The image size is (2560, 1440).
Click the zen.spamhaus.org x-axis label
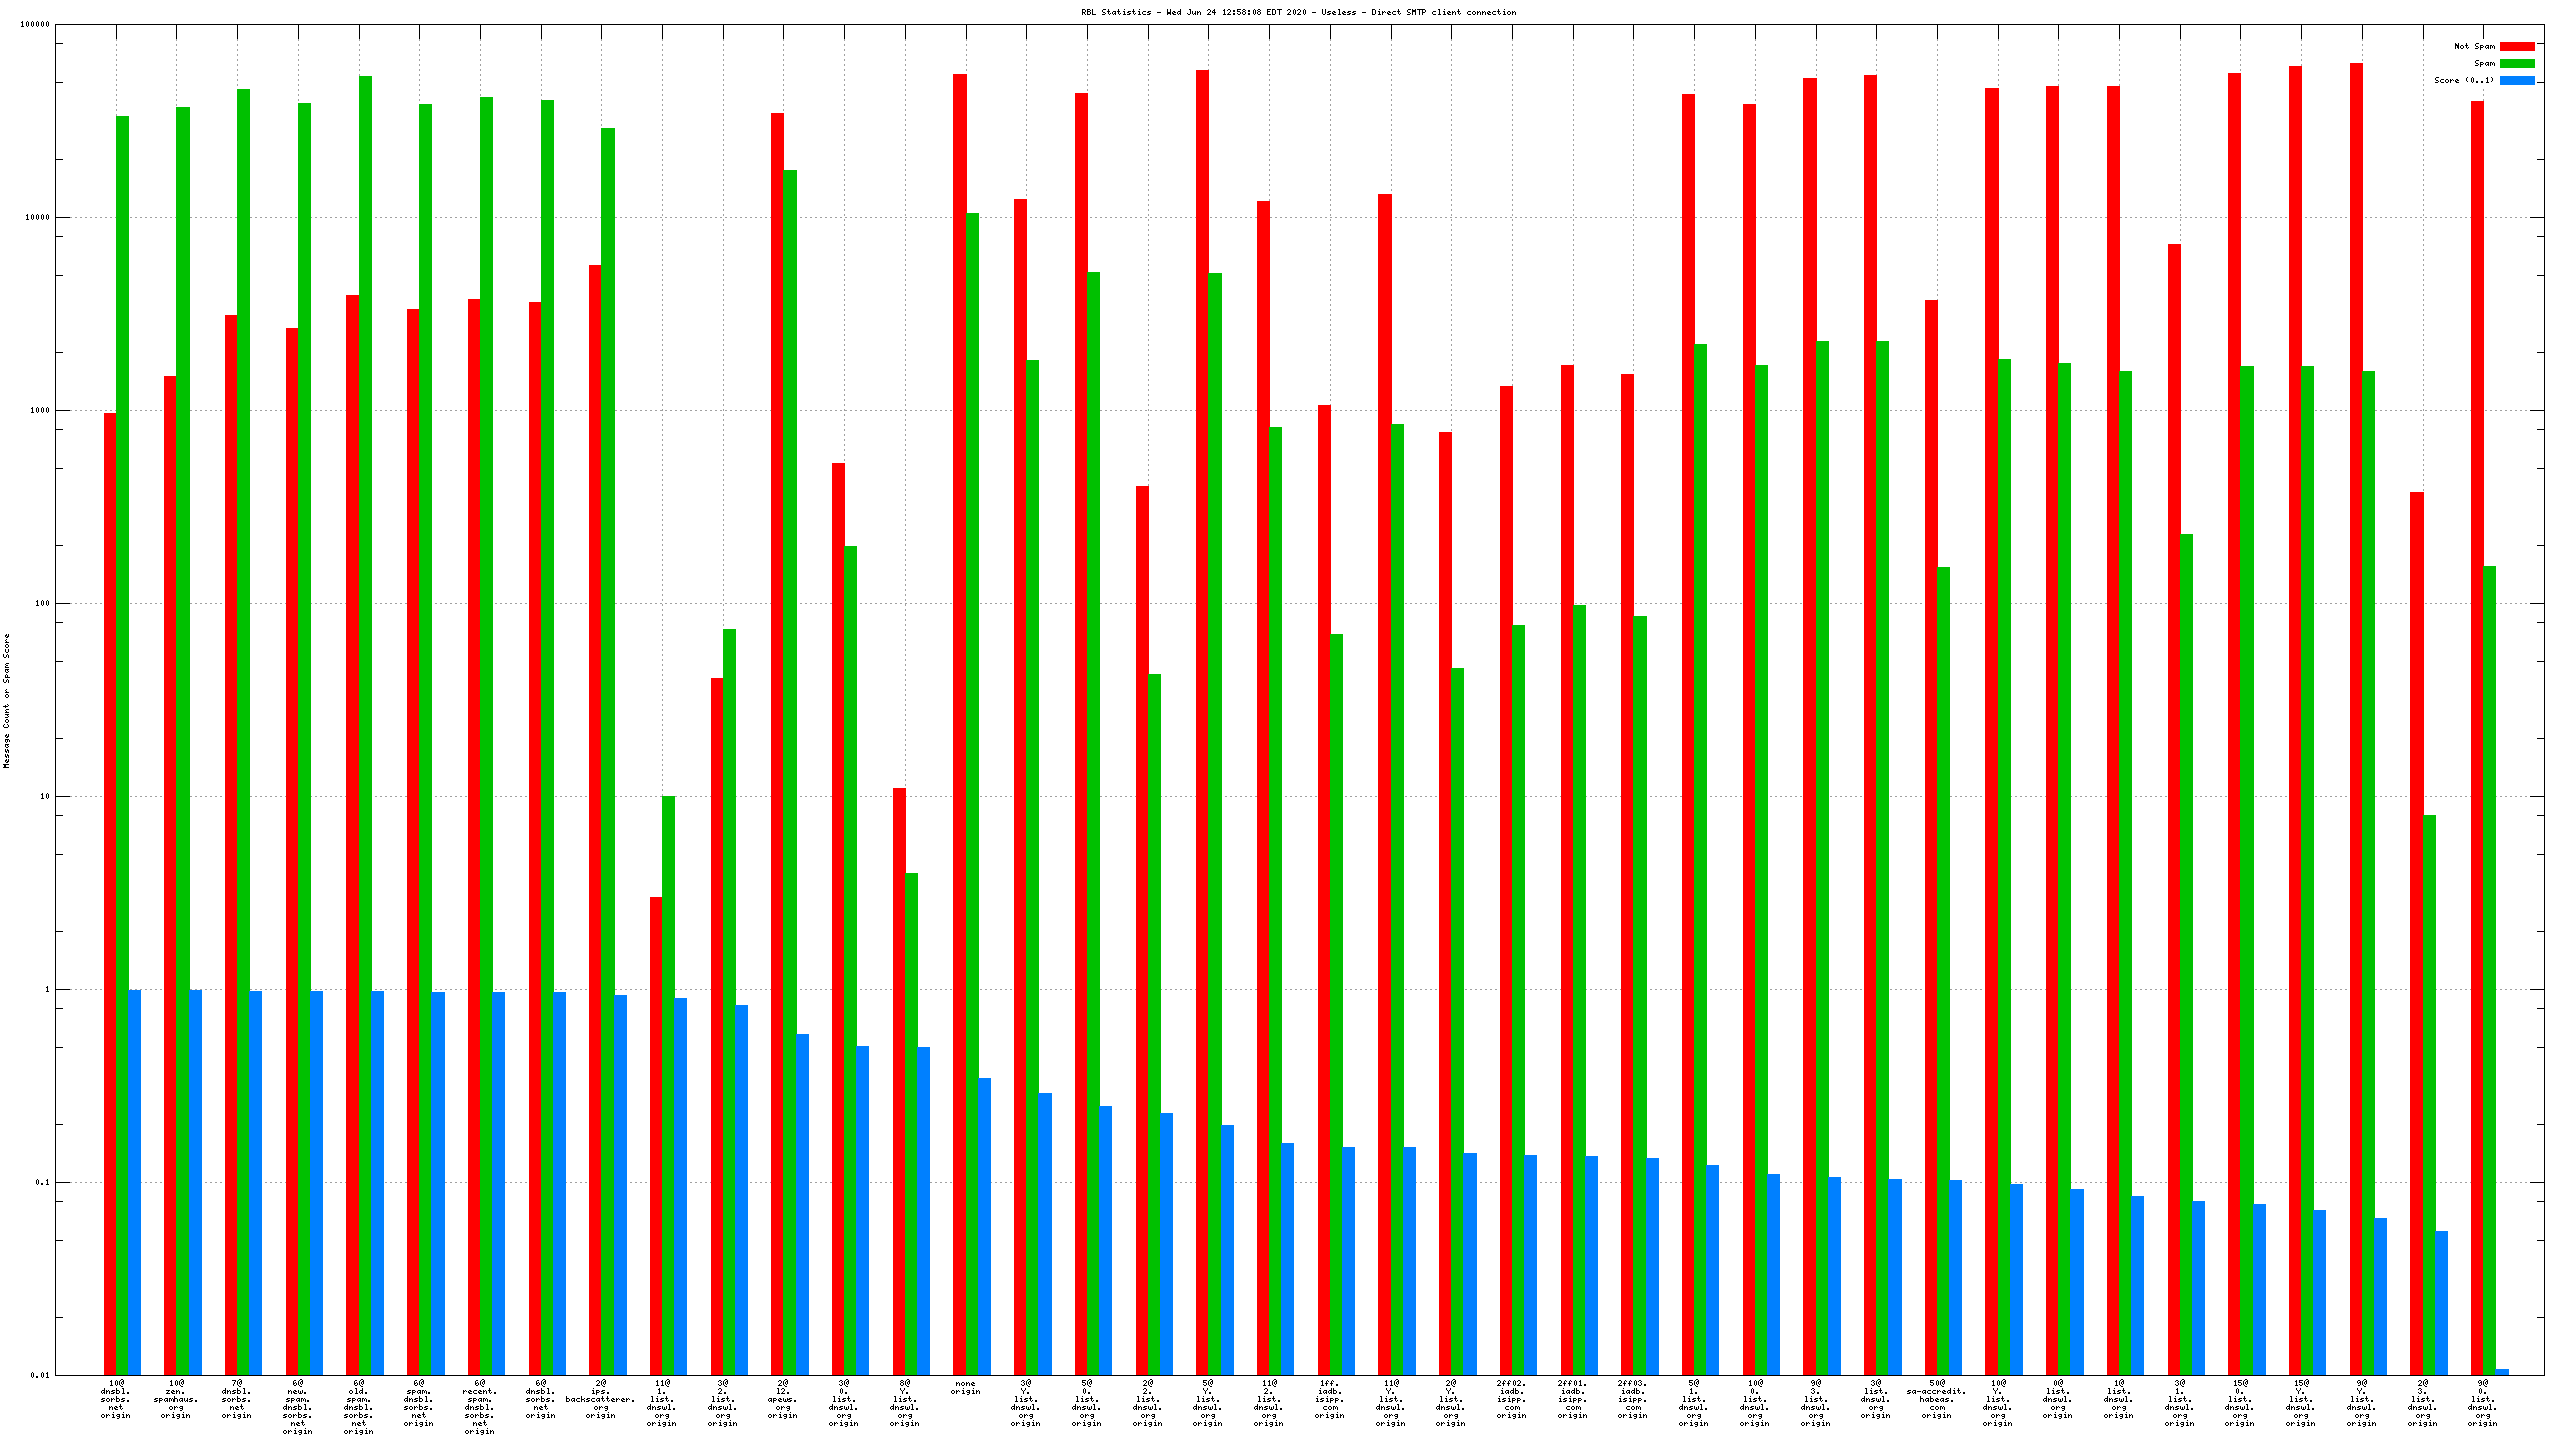[x=176, y=1399]
